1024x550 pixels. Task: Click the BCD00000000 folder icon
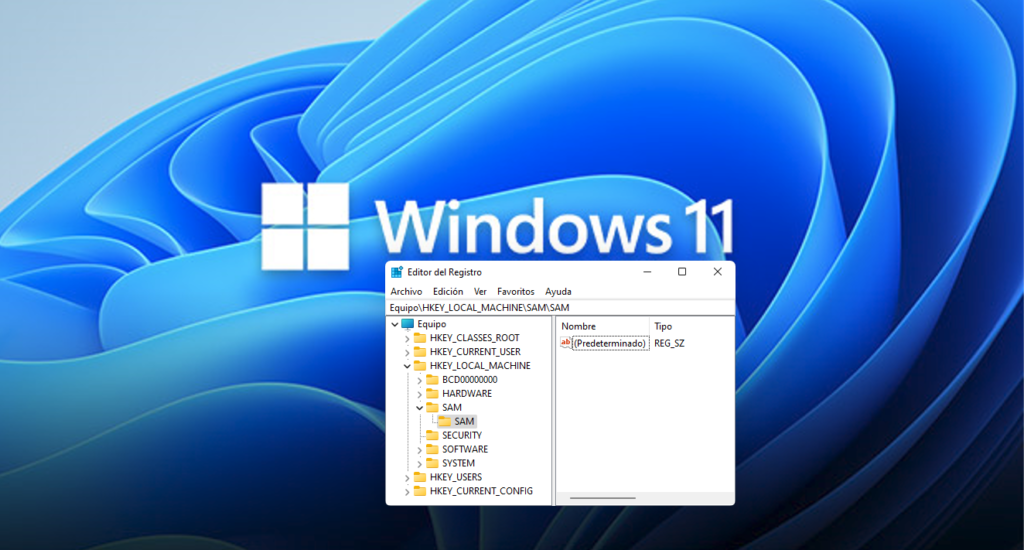[432, 380]
